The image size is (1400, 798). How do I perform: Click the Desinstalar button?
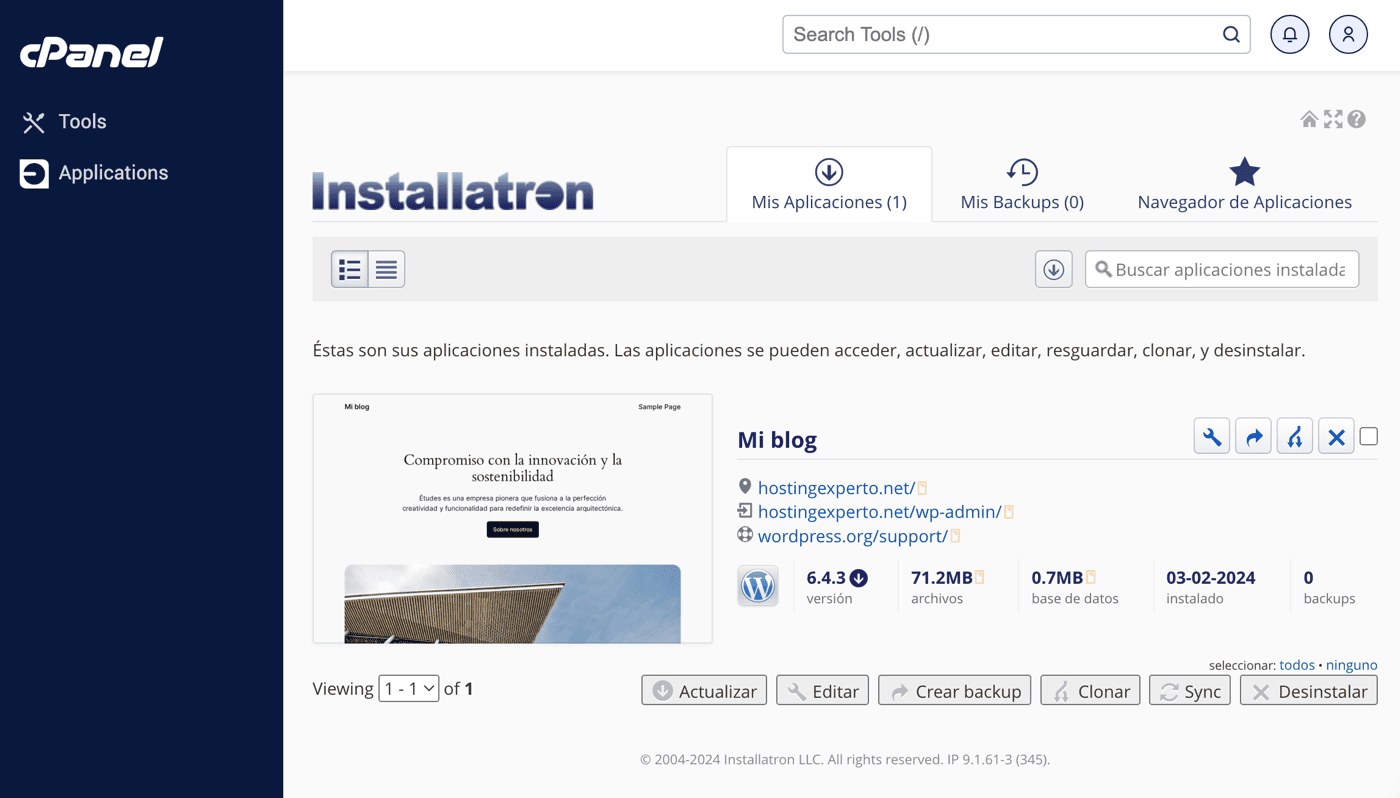pyautogui.click(x=1309, y=691)
